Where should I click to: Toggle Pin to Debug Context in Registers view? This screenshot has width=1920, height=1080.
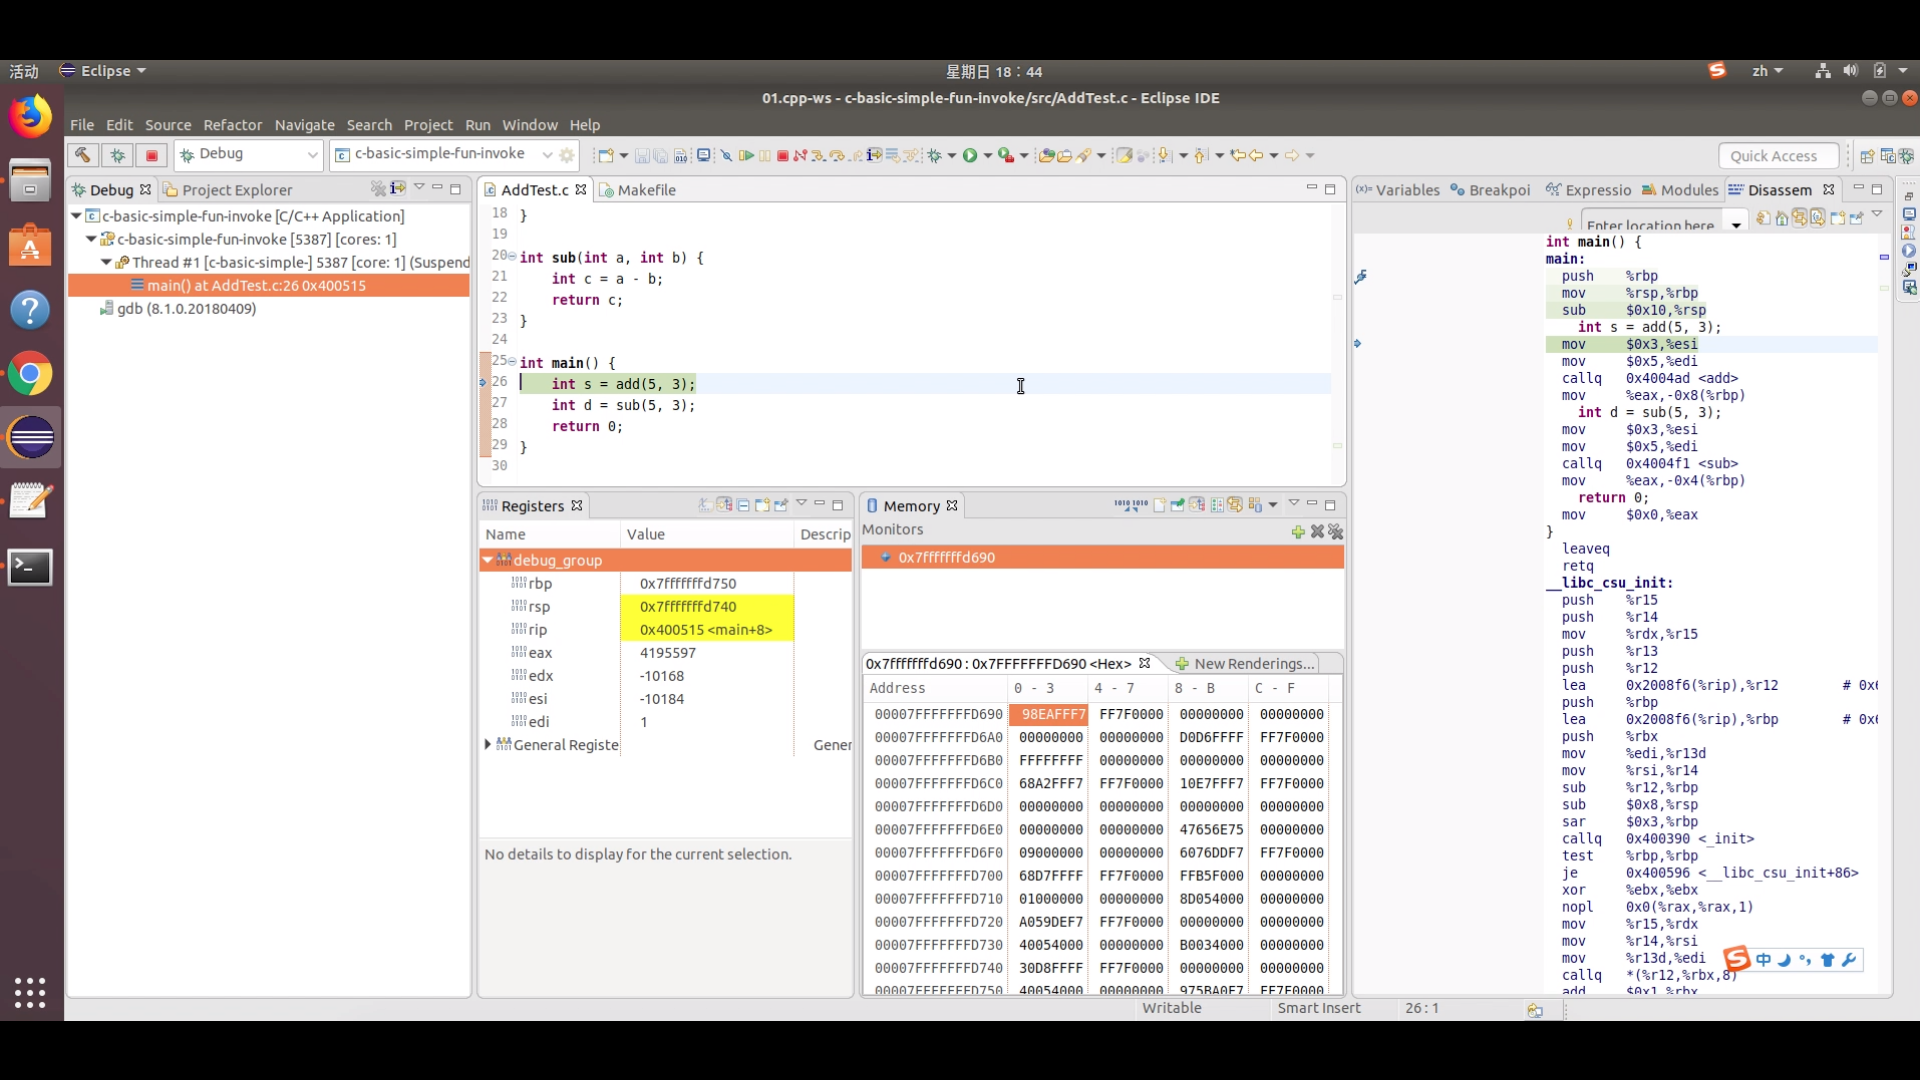(x=780, y=505)
